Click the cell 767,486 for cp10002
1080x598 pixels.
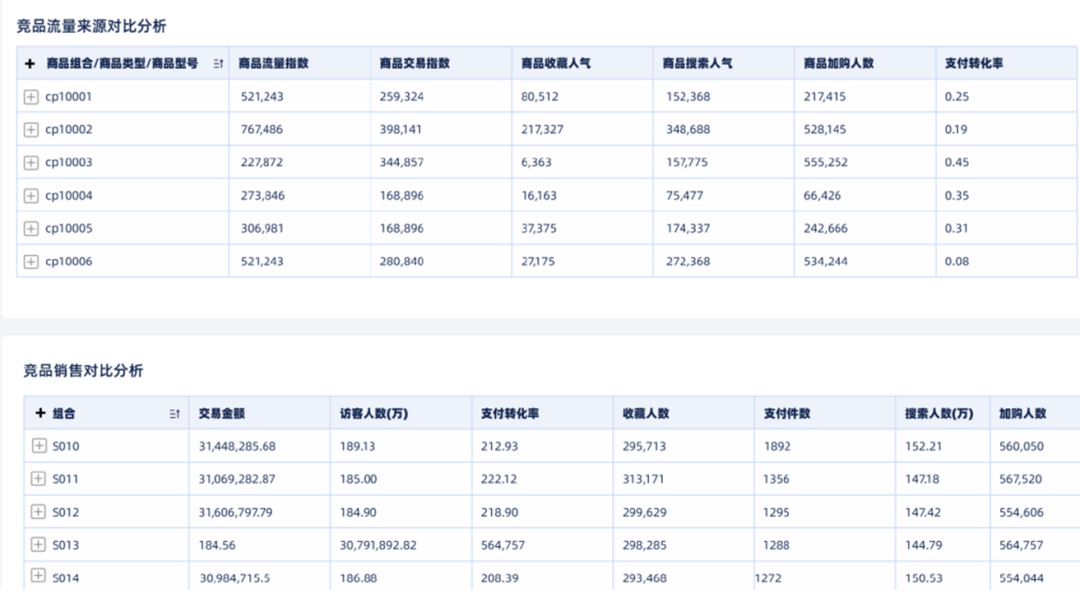(x=262, y=130)
